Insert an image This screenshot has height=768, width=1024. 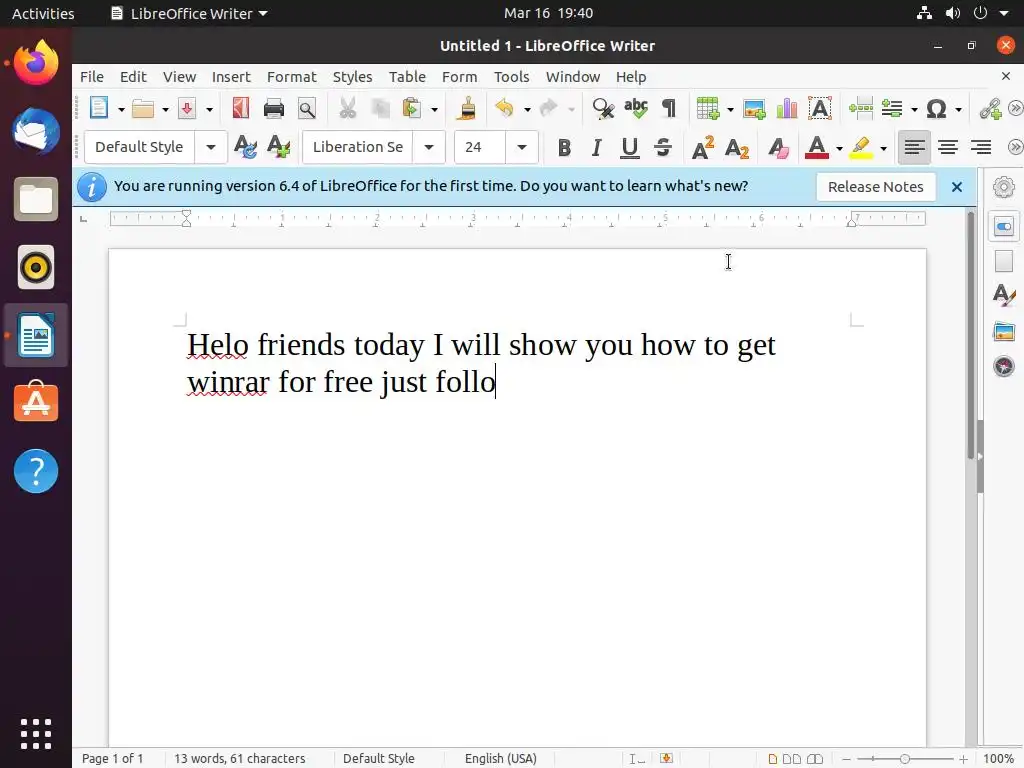point(754,108)
